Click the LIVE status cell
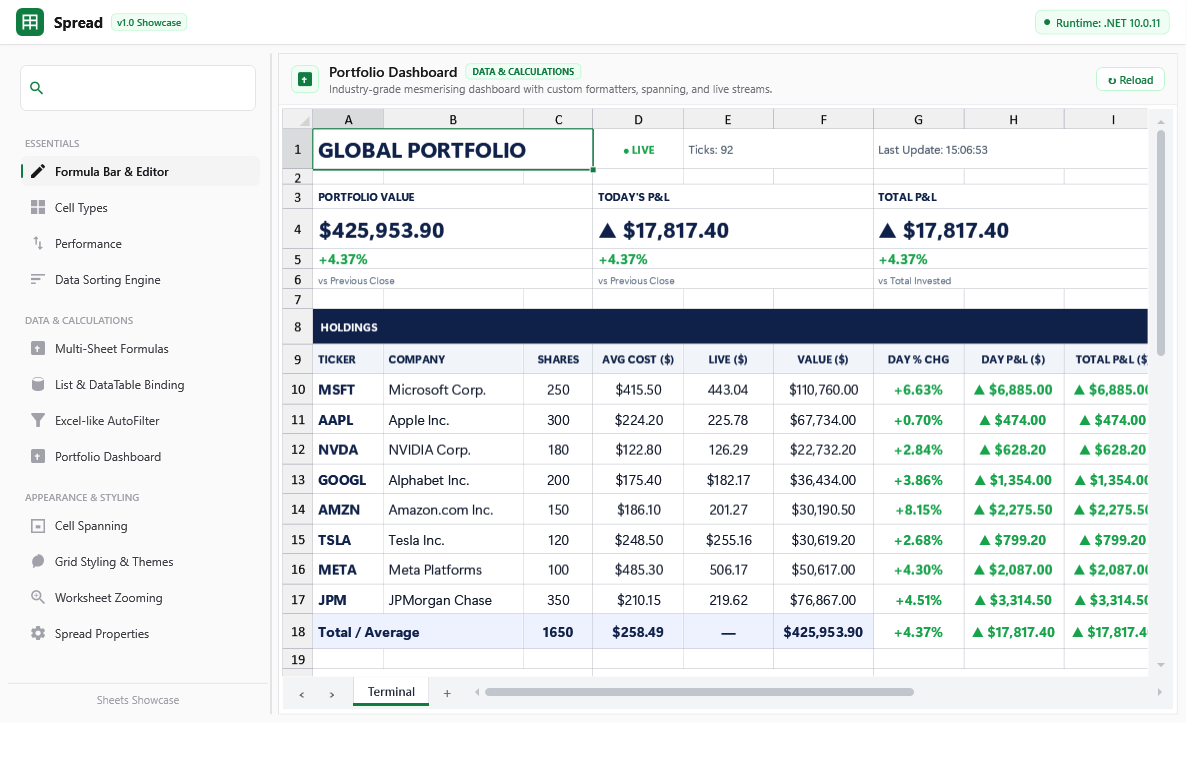 coord(638,150)
